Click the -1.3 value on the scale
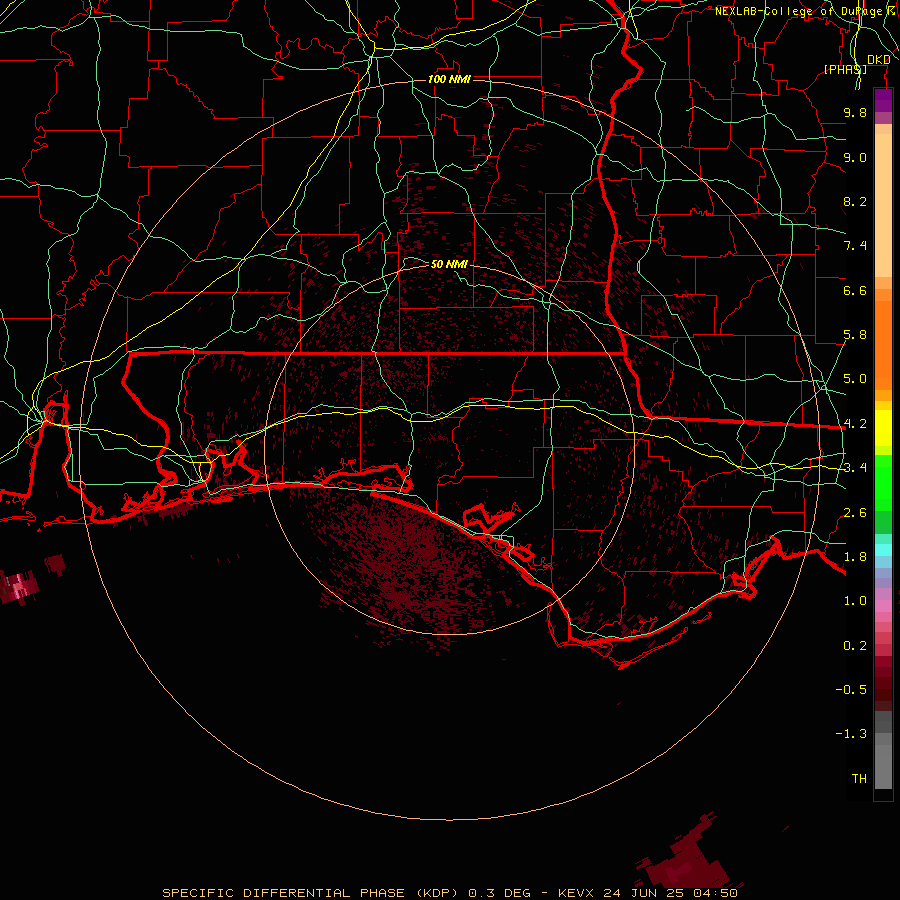Image resolution: width=900 pixels, height=900 pixels. (x=851, y=734)
